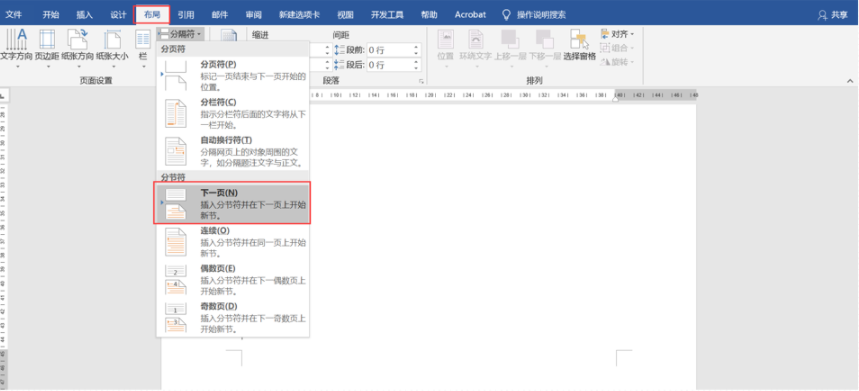Collapse the ribbon with the chevron

click(x=850, y=81)
